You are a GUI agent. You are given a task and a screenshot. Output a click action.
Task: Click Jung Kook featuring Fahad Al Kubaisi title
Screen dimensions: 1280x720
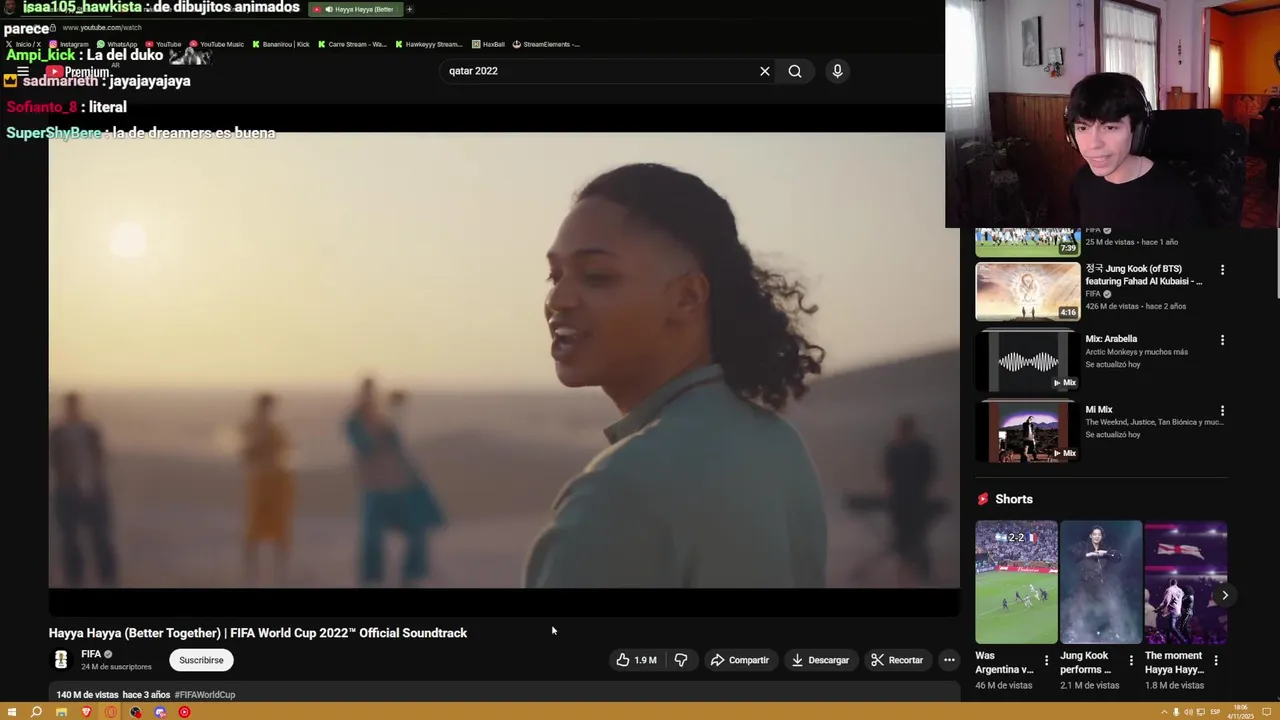pyautogui.click(x=1144, y=275)
